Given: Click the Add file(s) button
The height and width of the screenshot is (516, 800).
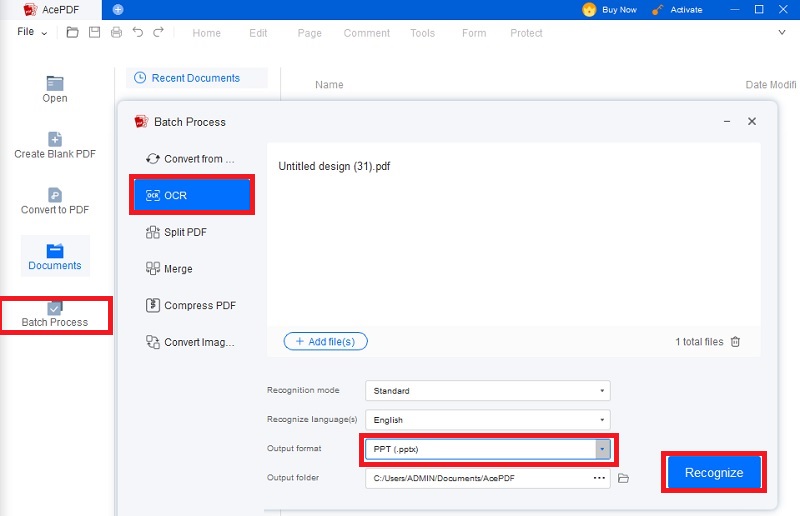Looking at the screenshot, I should 326,341.
